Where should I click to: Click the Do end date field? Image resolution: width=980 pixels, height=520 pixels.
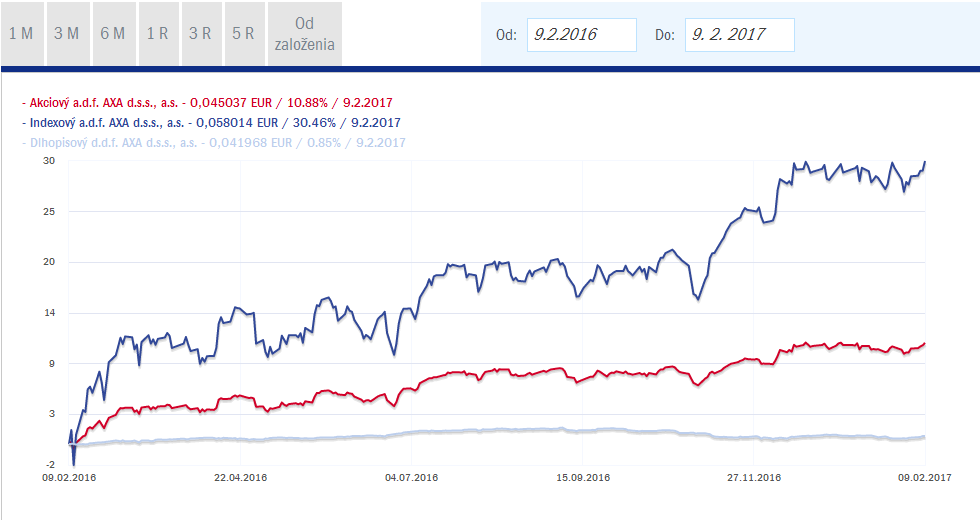click(x=739, y=34)
